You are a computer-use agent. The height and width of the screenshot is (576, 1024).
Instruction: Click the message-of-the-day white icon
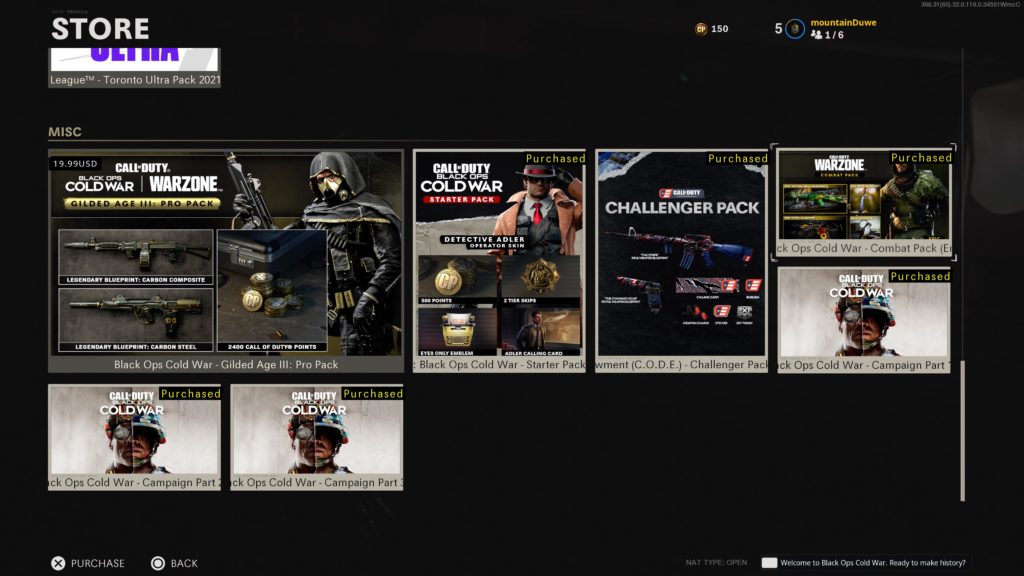[x=769, y=562]
